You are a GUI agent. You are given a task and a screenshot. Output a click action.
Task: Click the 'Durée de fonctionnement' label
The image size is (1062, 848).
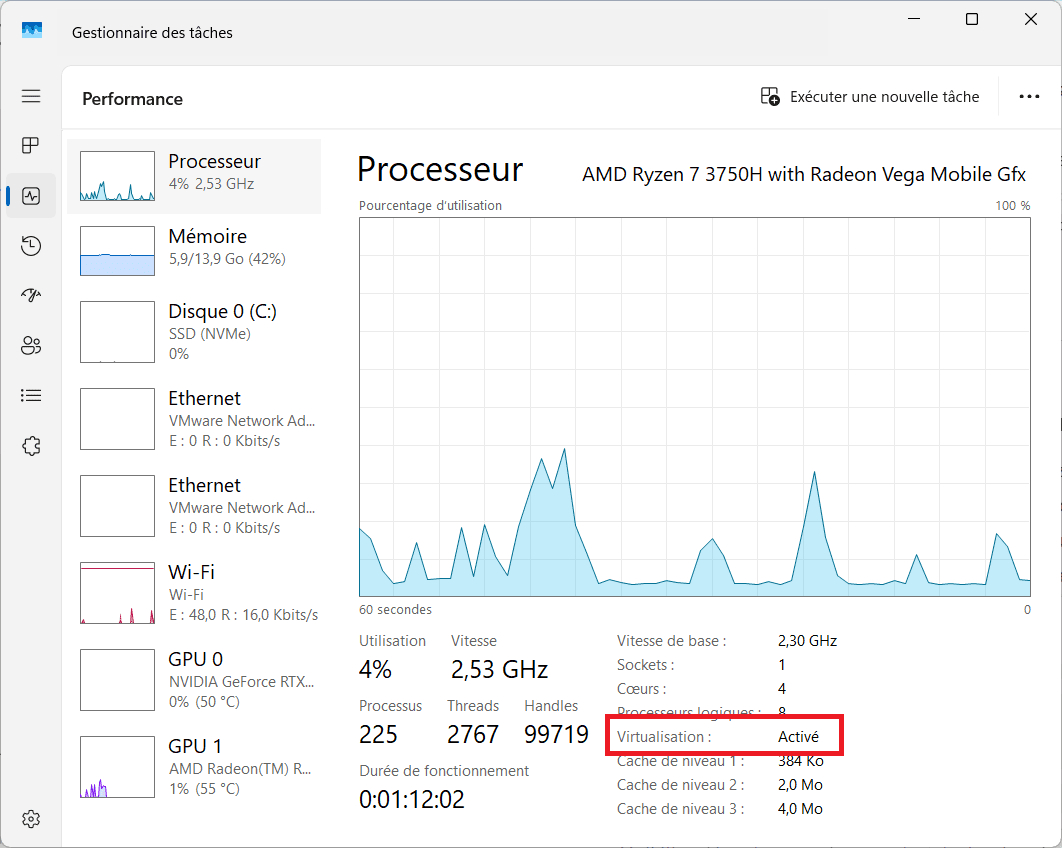tap(444, 771)
